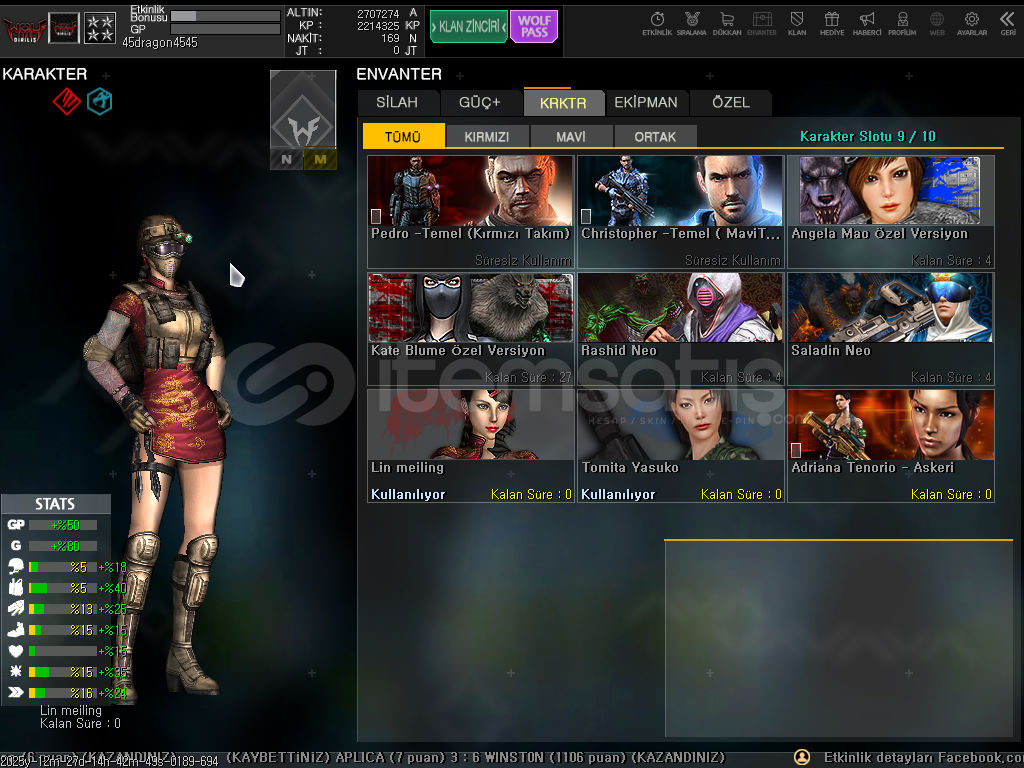Switch to the GÜÇ+ tab
Viewport: 1024px width, 768px height.
(479, 103)
